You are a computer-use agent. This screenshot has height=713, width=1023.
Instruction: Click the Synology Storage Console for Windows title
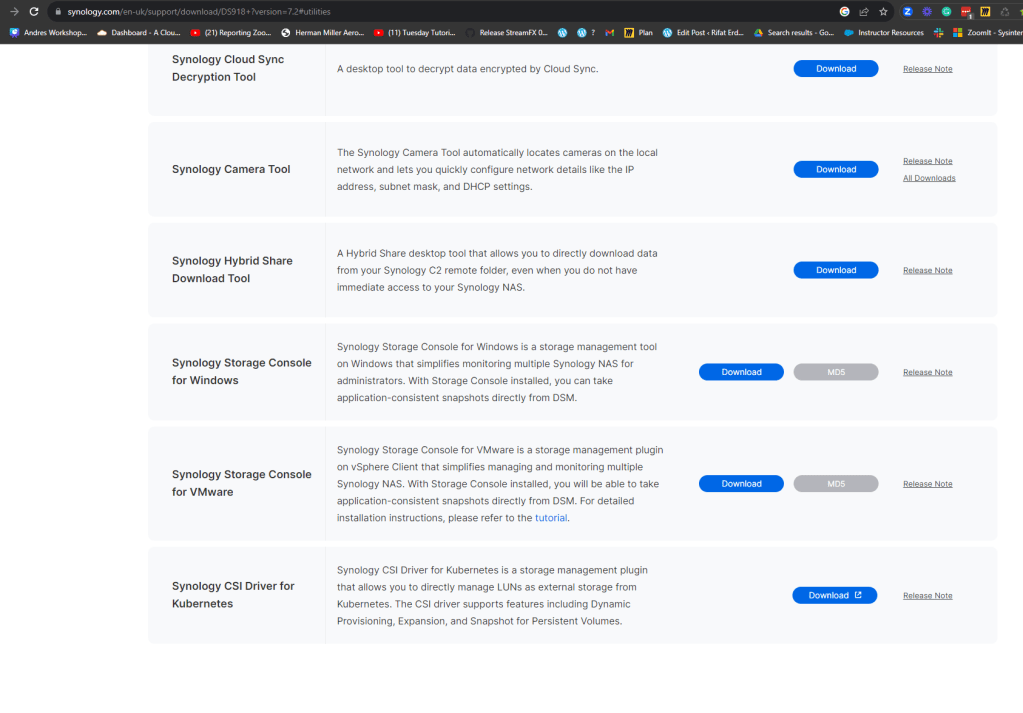click(241, 371)
